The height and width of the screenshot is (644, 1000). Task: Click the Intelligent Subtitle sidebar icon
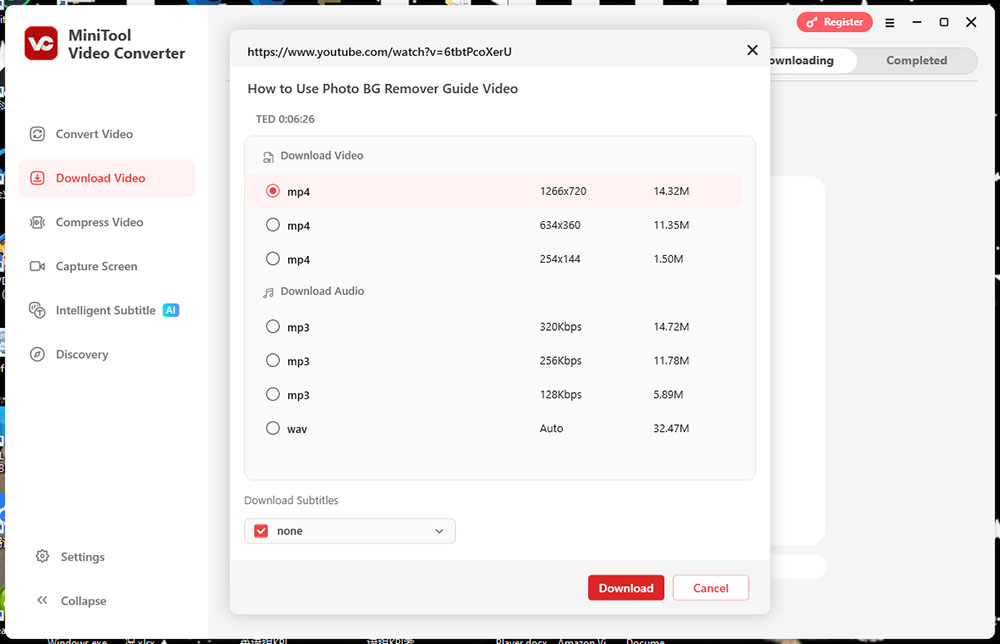(38, 311)
